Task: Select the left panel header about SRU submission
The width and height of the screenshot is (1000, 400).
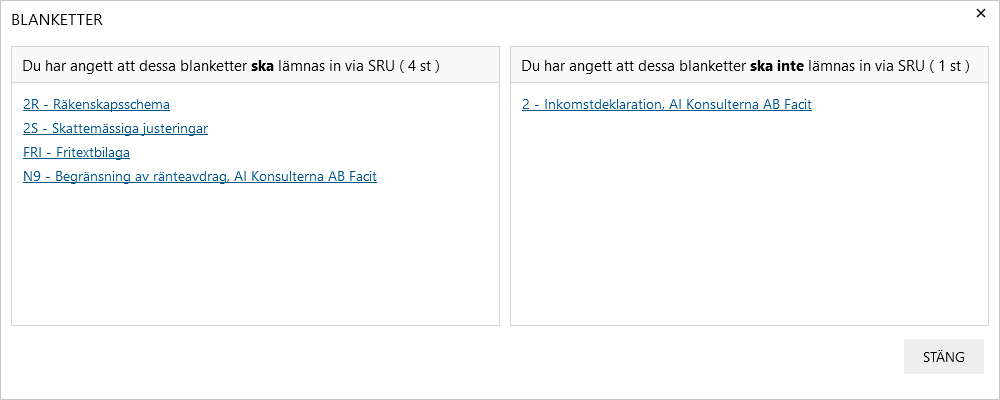Action: click(255, 65)
